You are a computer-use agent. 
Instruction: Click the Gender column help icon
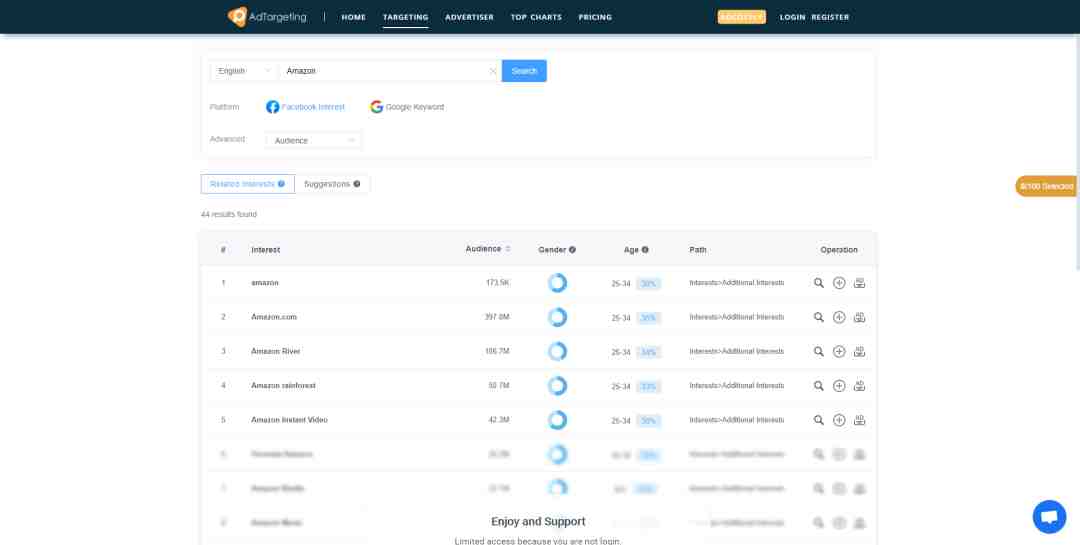tap(572, 250)
